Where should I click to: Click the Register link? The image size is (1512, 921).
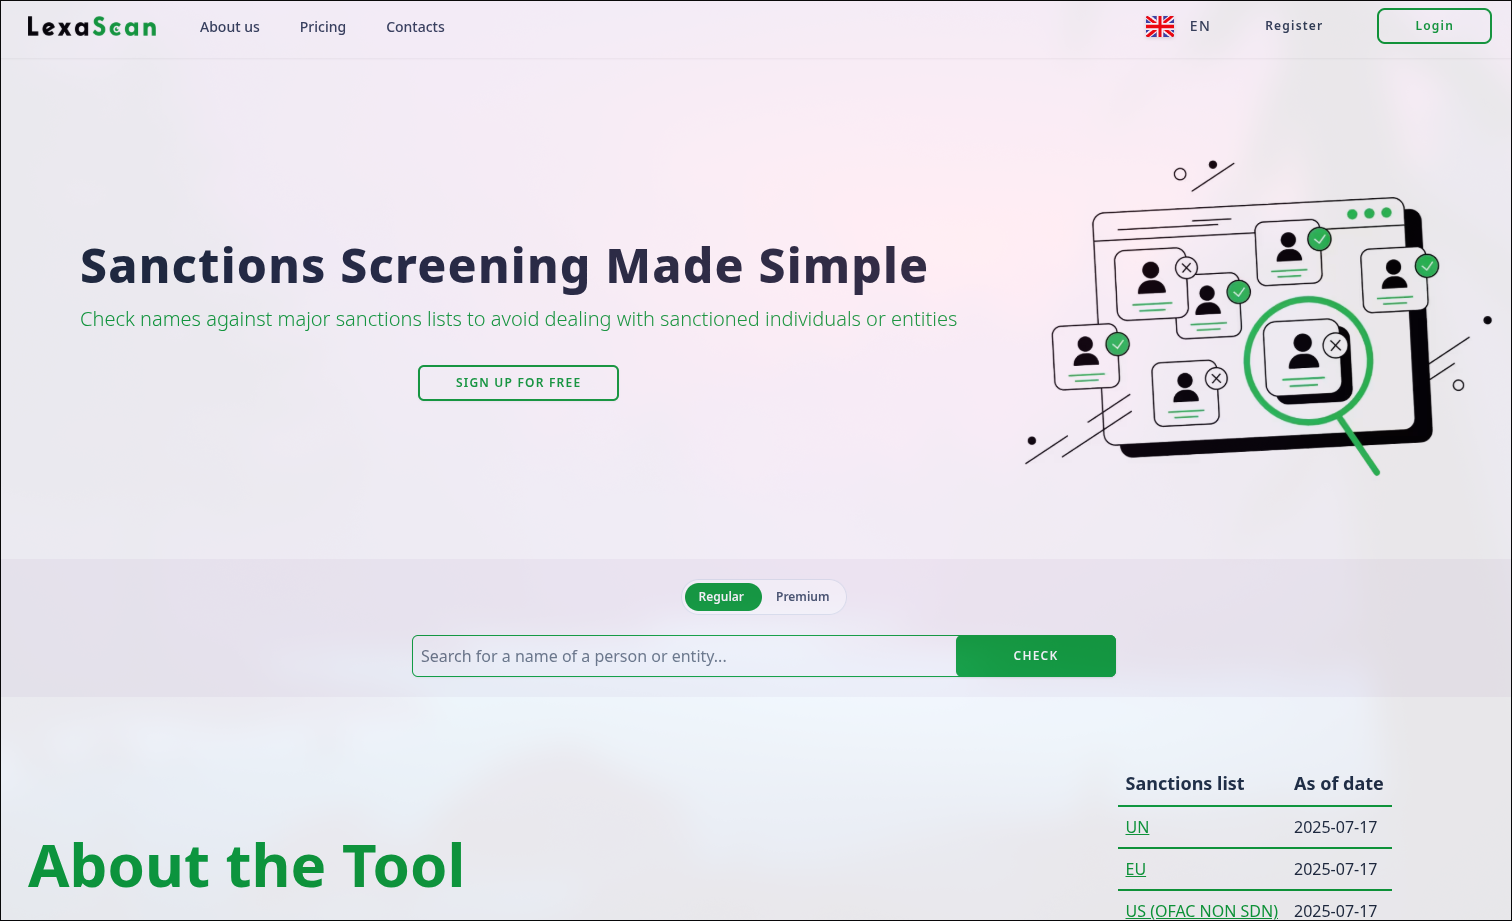tap(1293, 26)
